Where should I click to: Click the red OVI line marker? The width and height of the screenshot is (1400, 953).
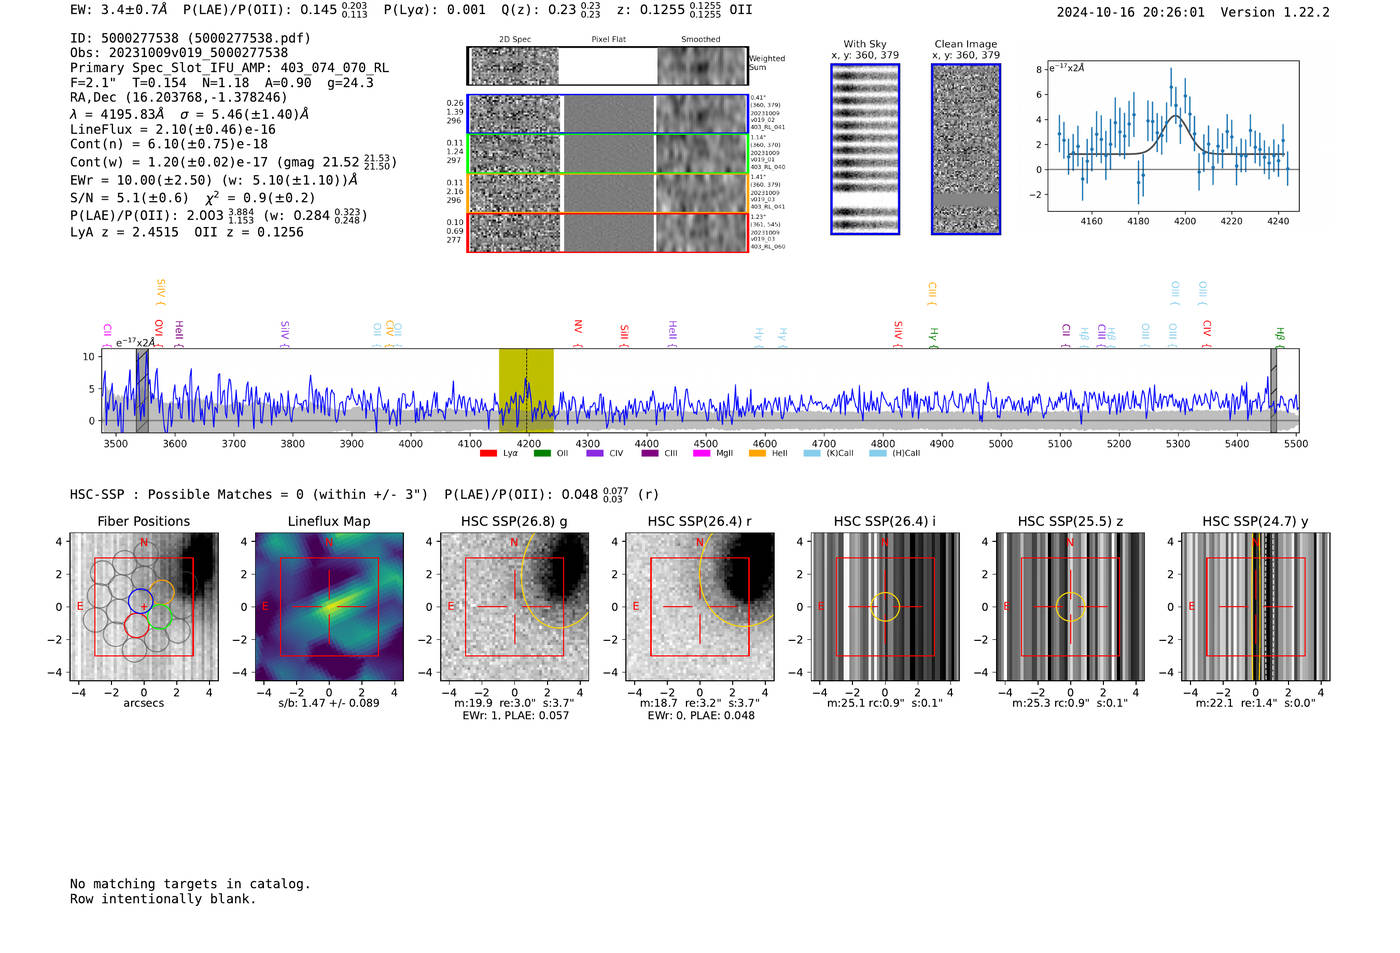159,333
